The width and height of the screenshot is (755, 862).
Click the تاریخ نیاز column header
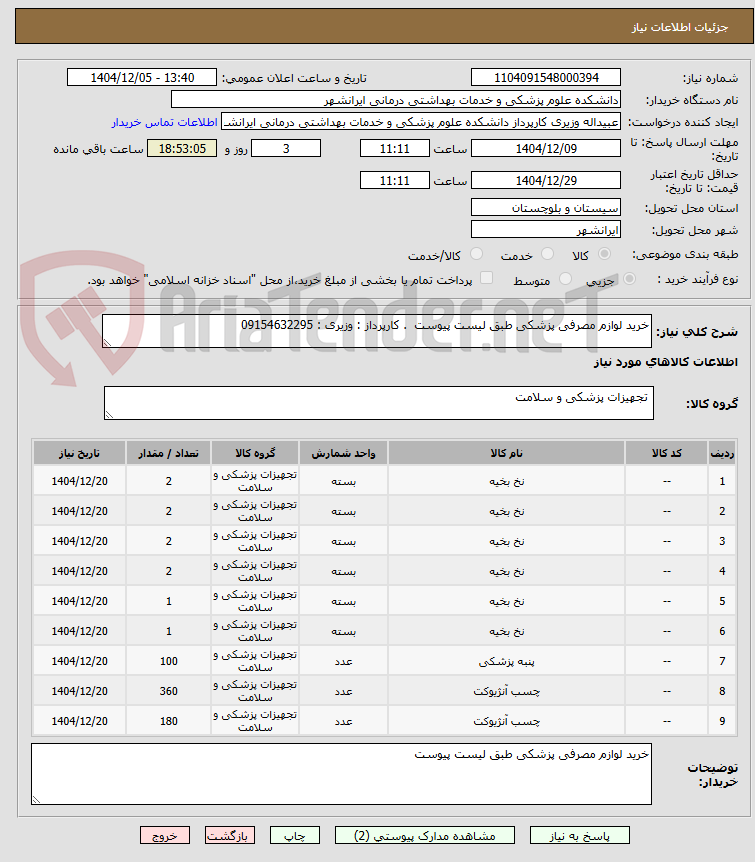pos(79,453)
